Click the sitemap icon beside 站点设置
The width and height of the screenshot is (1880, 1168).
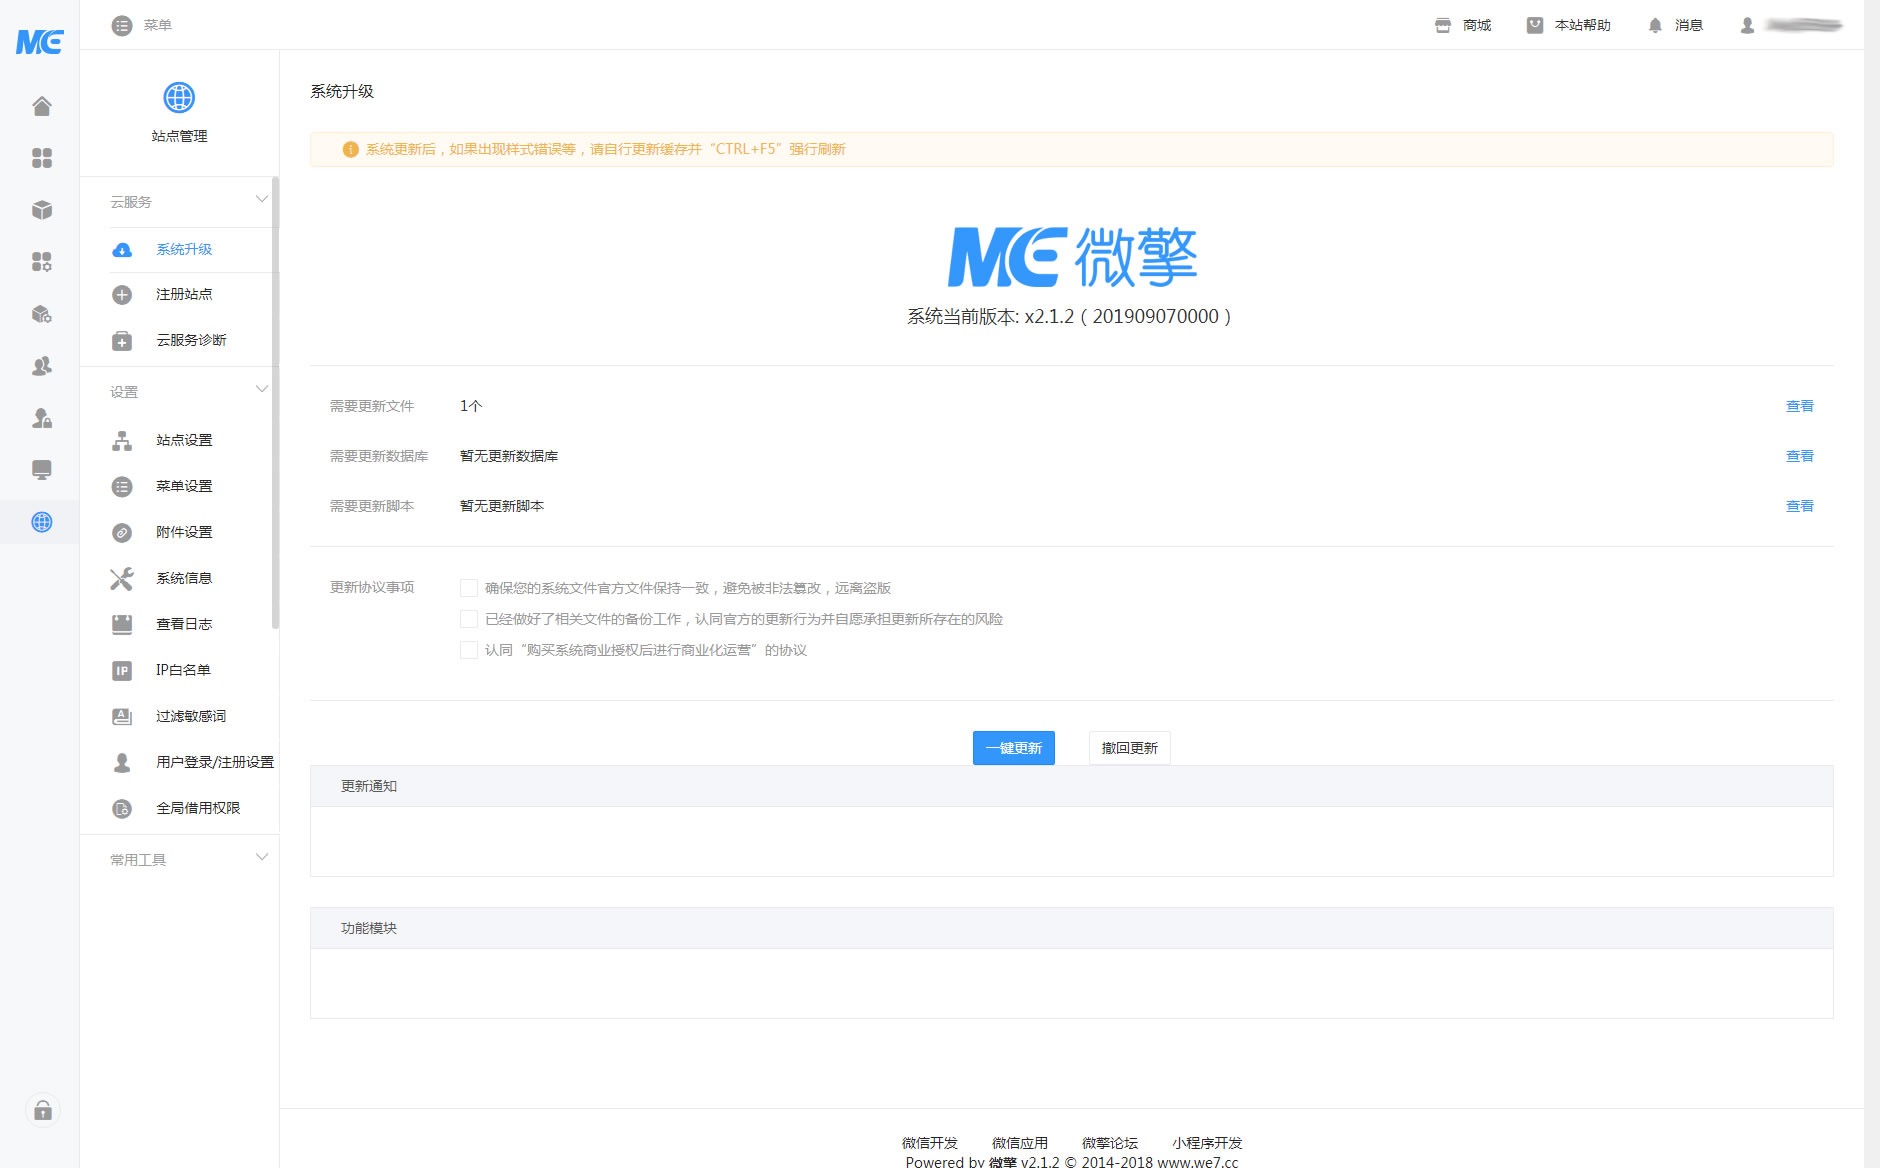tap(122, 441)
